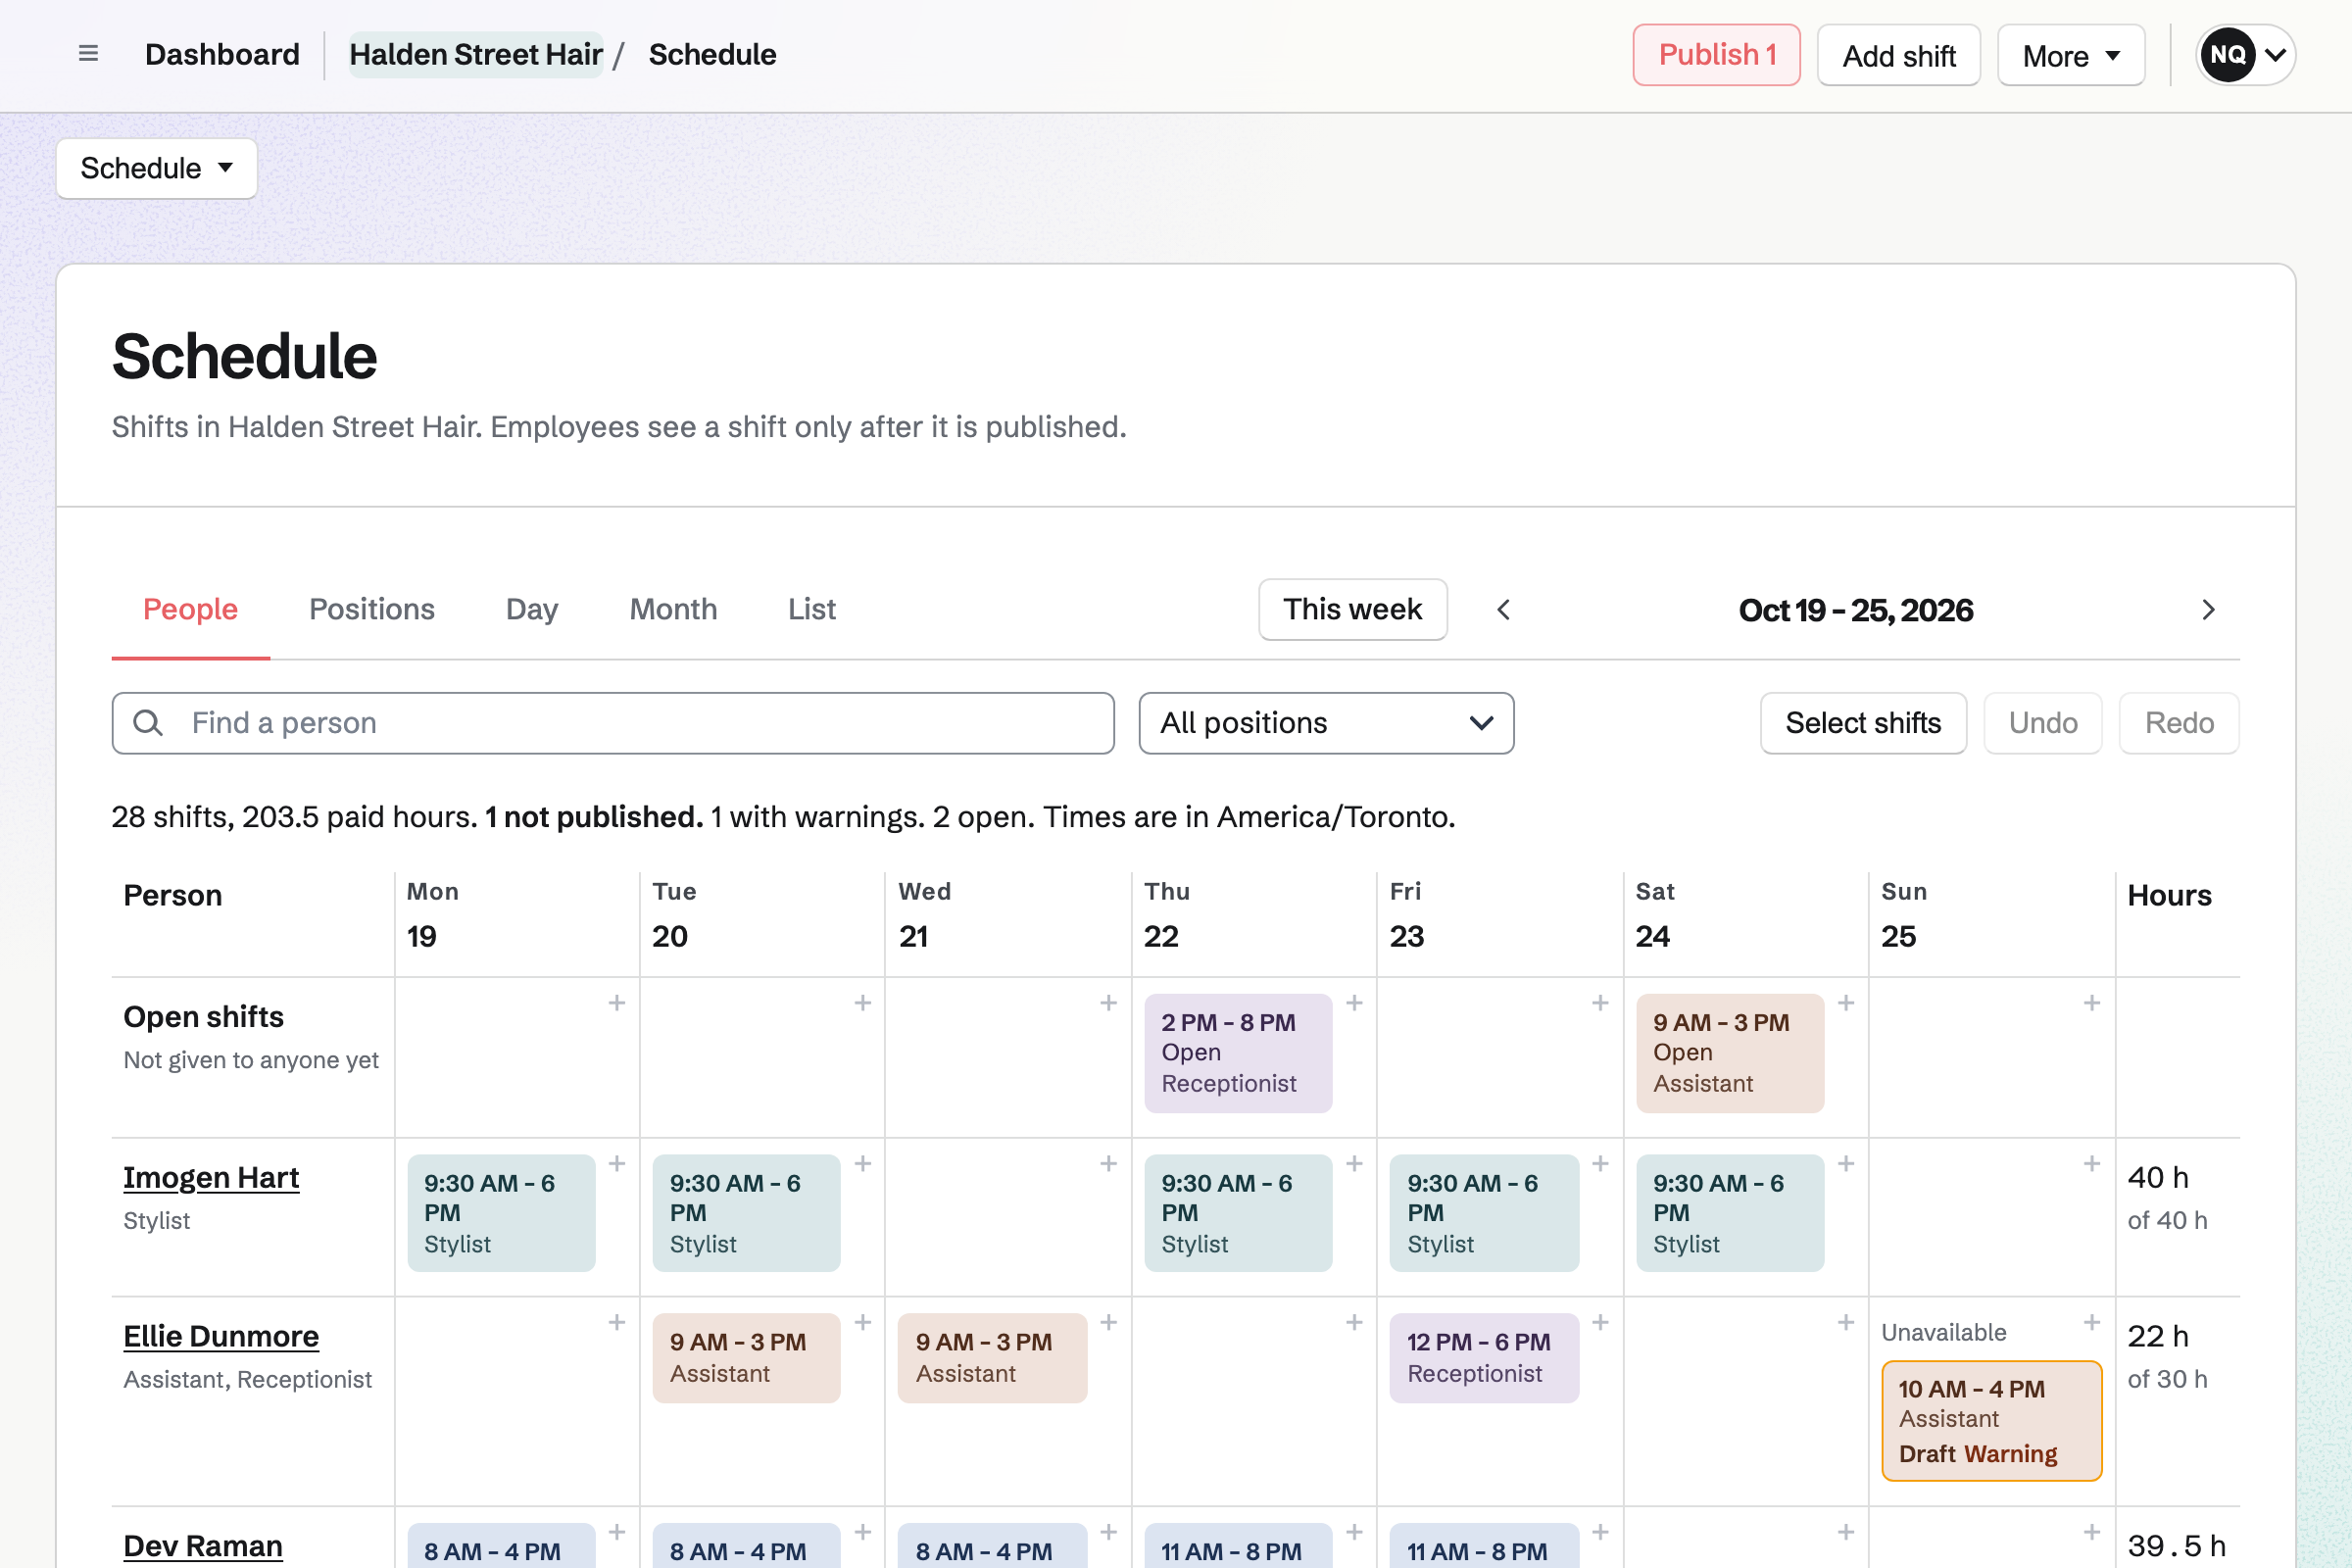This screenshot has width=2352, height=1568.
Task: Open the Schedule view dropdown
Action: (157, 168)
